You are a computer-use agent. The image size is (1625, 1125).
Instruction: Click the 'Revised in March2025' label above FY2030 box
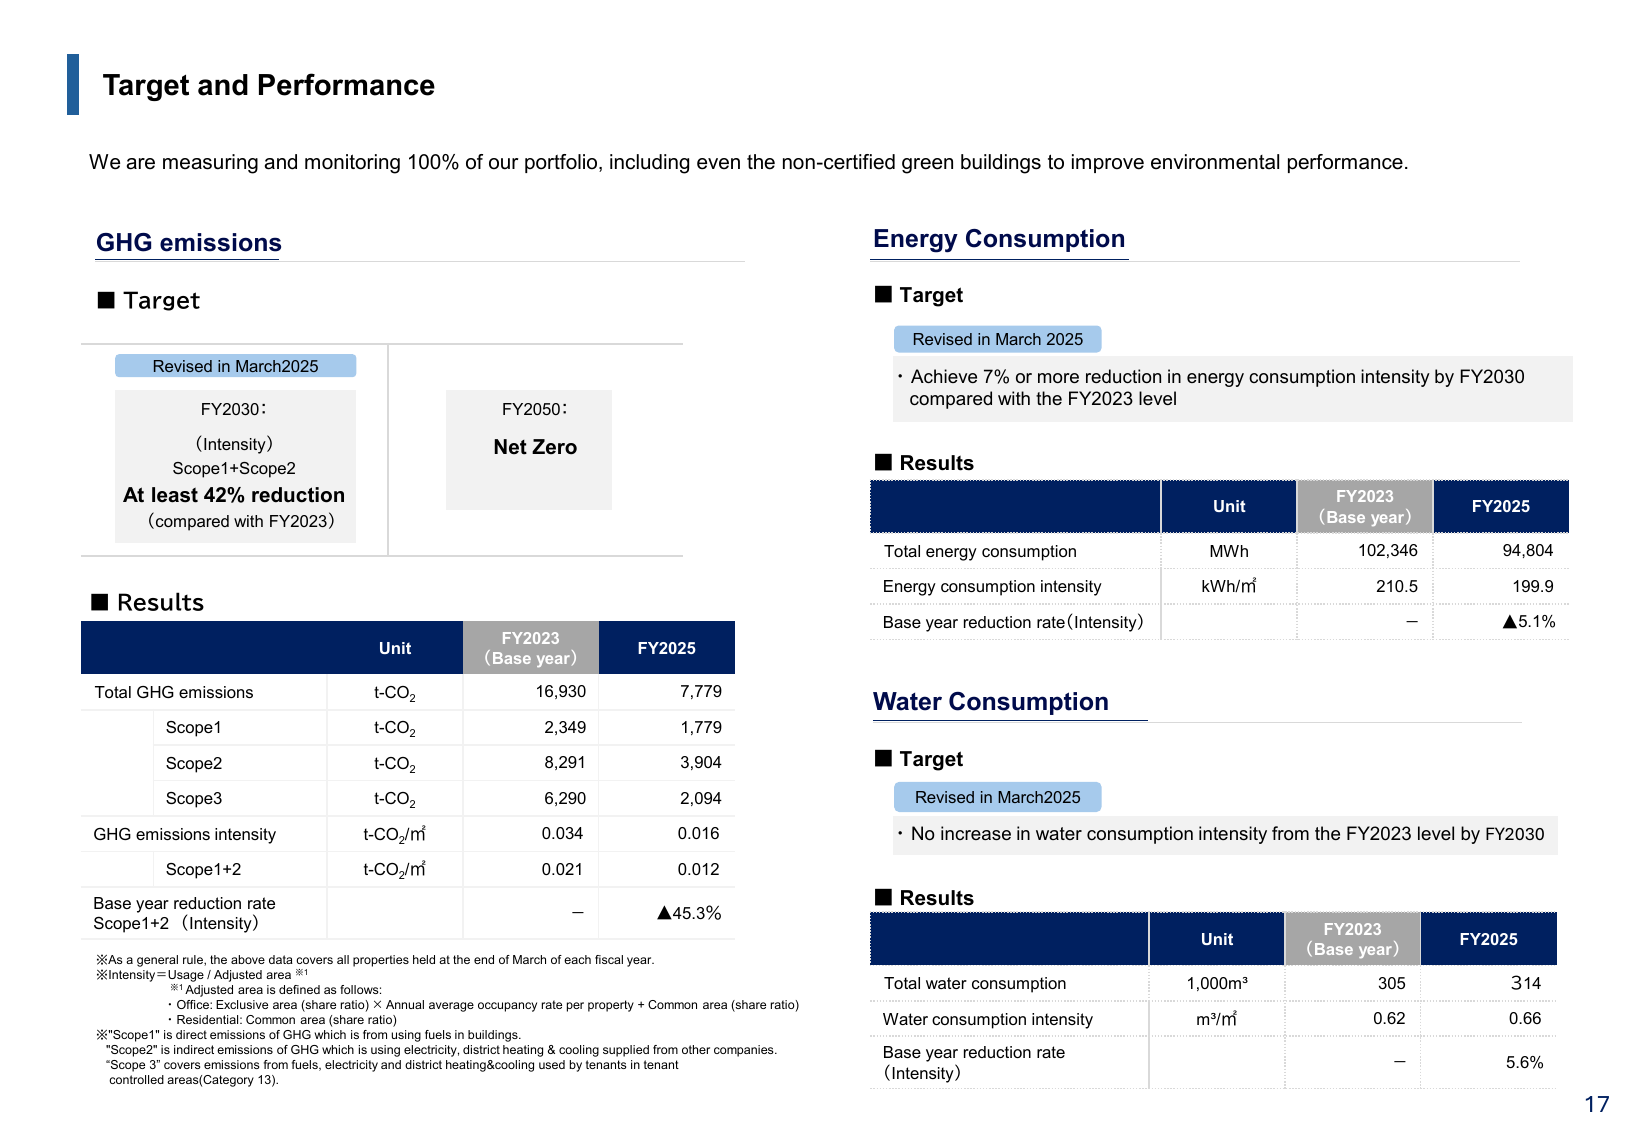(235, 366)
